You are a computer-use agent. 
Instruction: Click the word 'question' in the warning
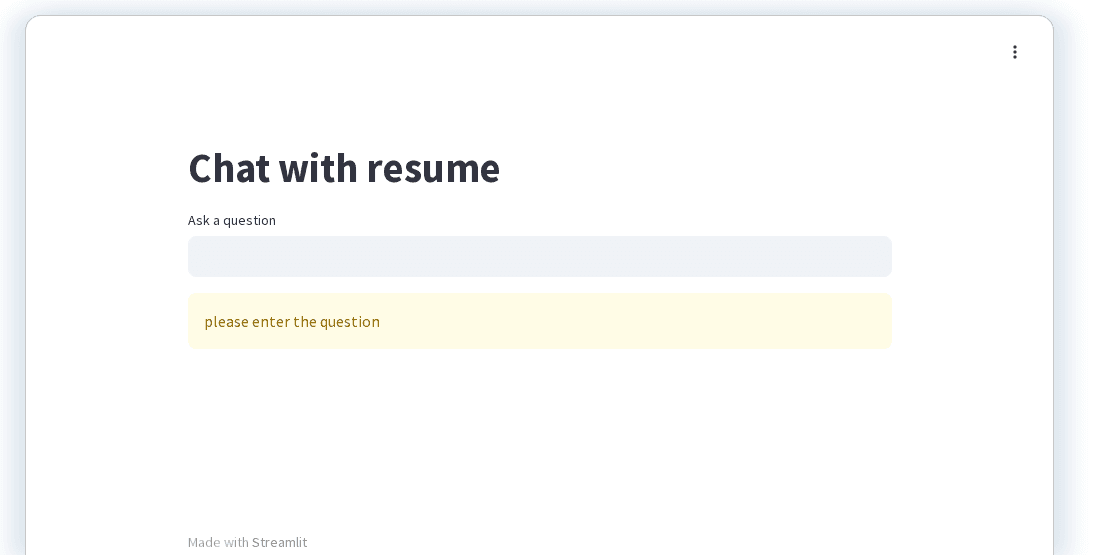tap(350, 322)
